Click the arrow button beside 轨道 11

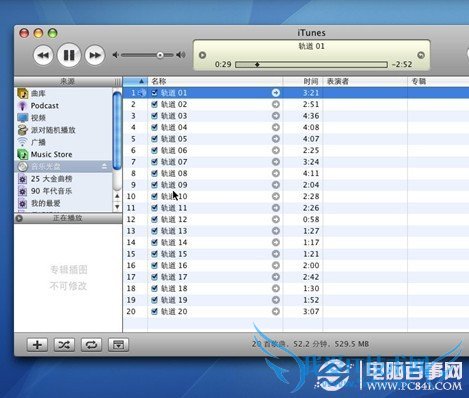[276, 208]
